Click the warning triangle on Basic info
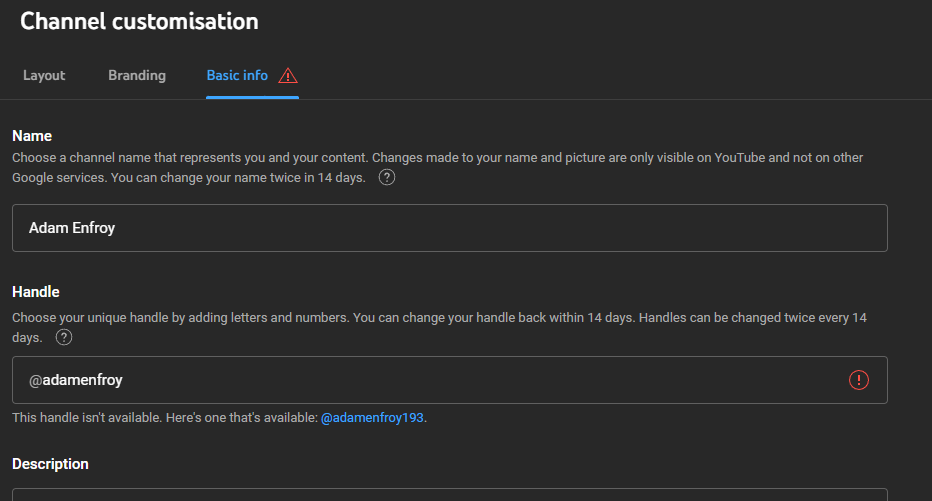Image resolution: width=932 pixels, height=501 pixels. coord(288,75)
